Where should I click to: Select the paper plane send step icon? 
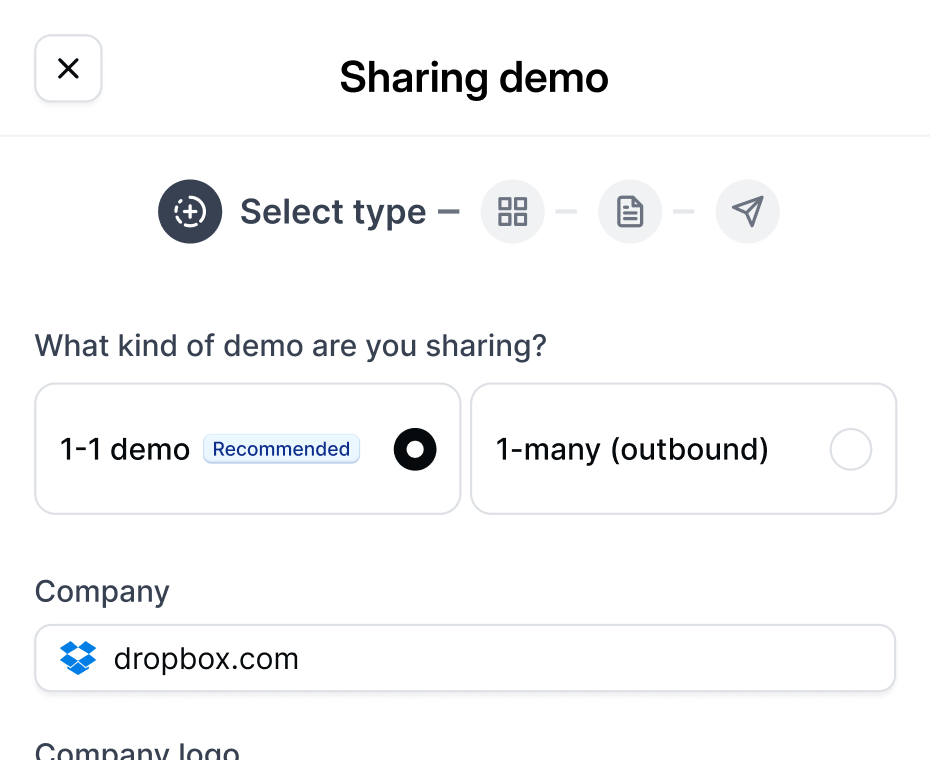(x=747, y=211)
